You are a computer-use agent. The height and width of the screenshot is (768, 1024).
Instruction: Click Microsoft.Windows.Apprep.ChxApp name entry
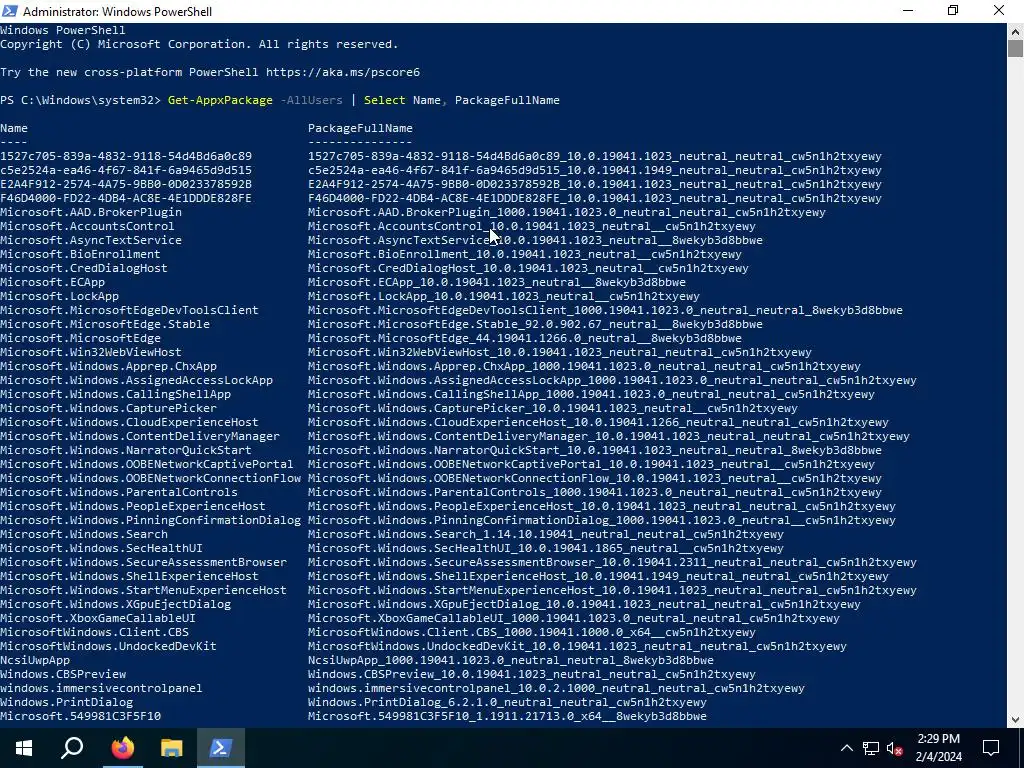click(x=108, y=366)
